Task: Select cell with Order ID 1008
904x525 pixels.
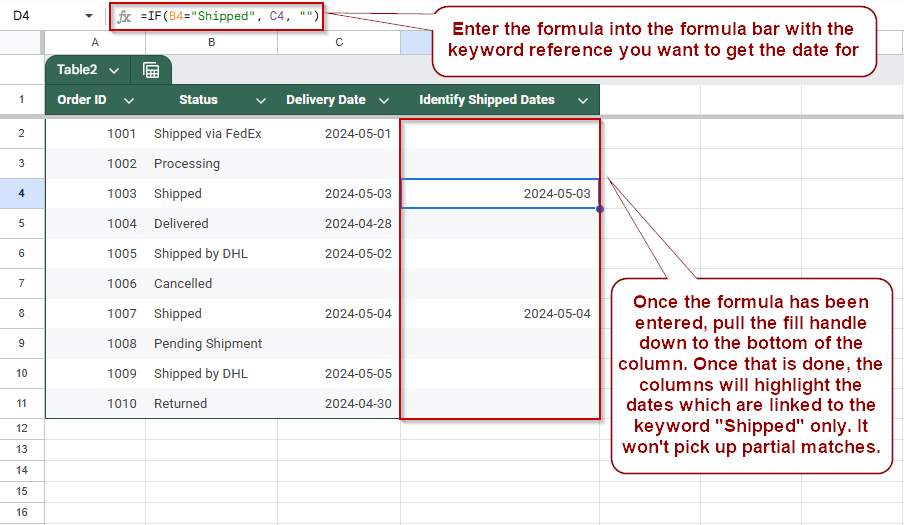Action: 95,343
